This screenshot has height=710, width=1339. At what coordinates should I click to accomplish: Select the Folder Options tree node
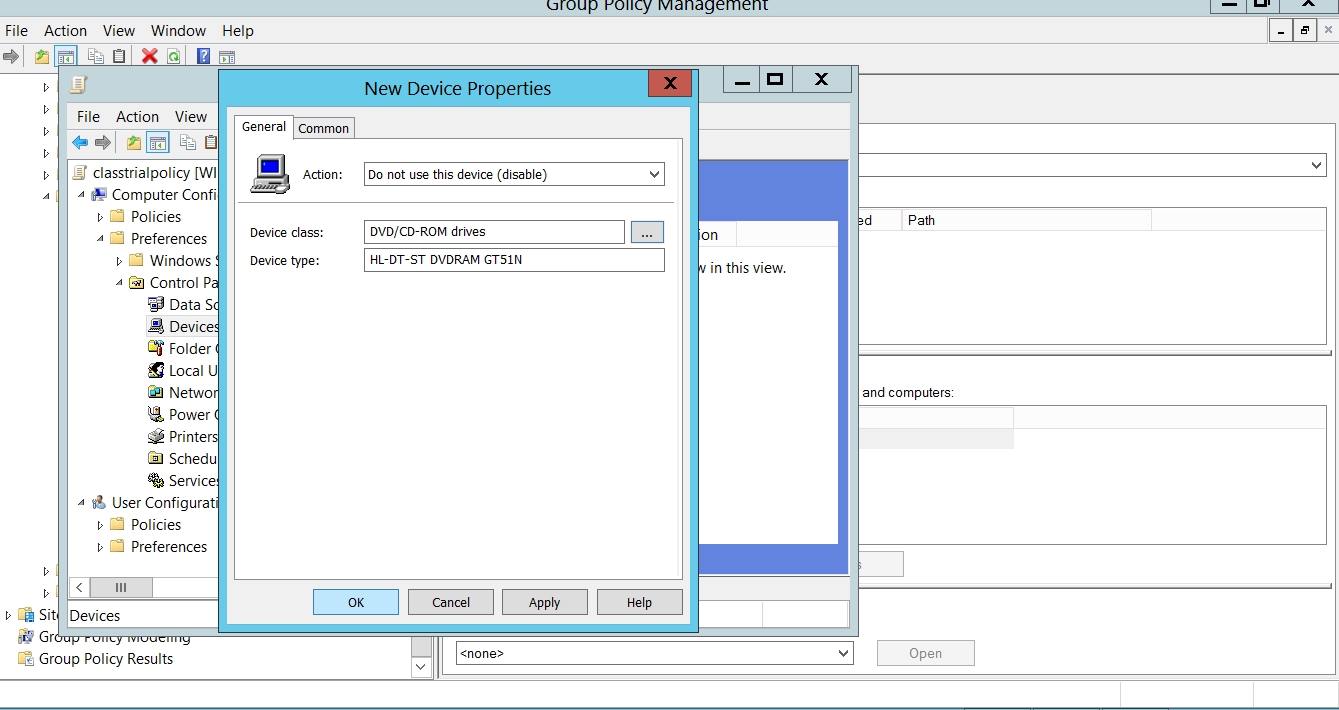(189, 349)
